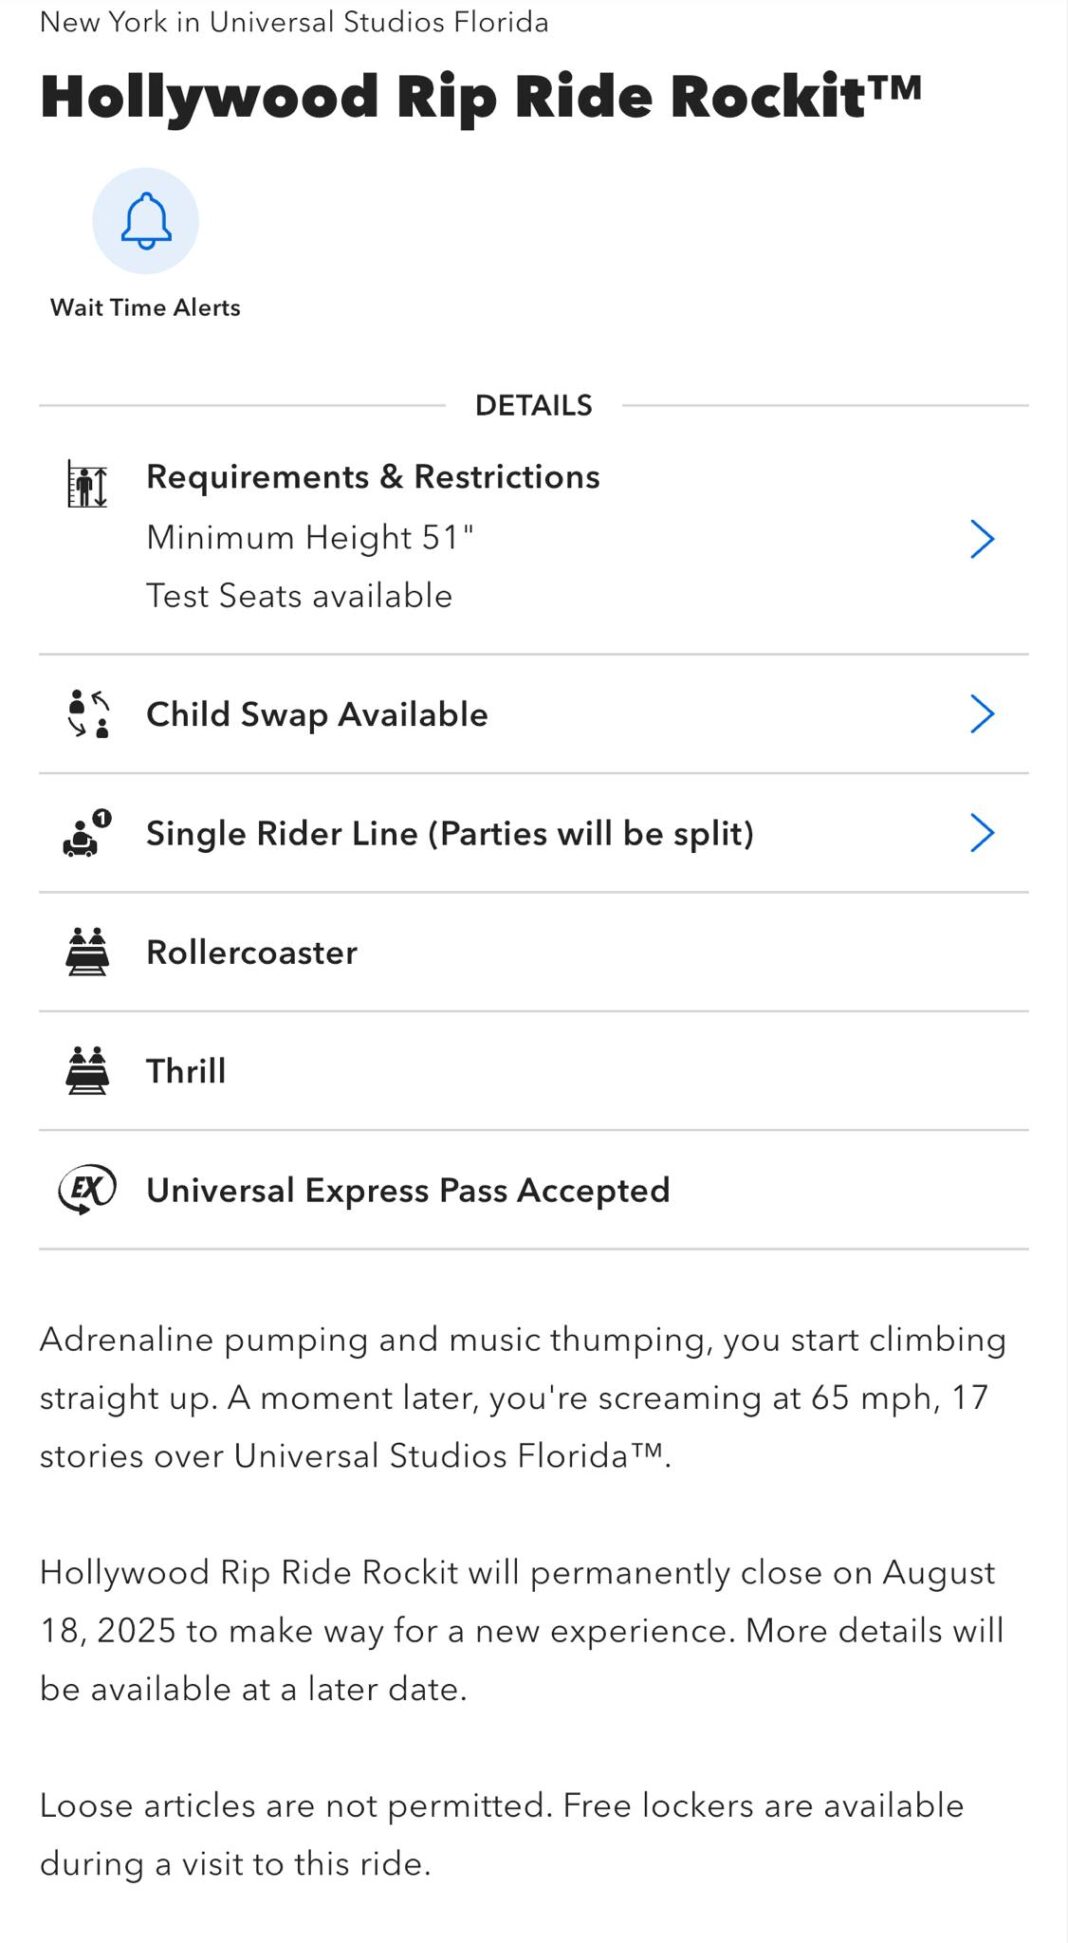This screenshot has height=1943, width=1068.
Task: Click the Minimum Height 51" text
Action: click(310, 538)
